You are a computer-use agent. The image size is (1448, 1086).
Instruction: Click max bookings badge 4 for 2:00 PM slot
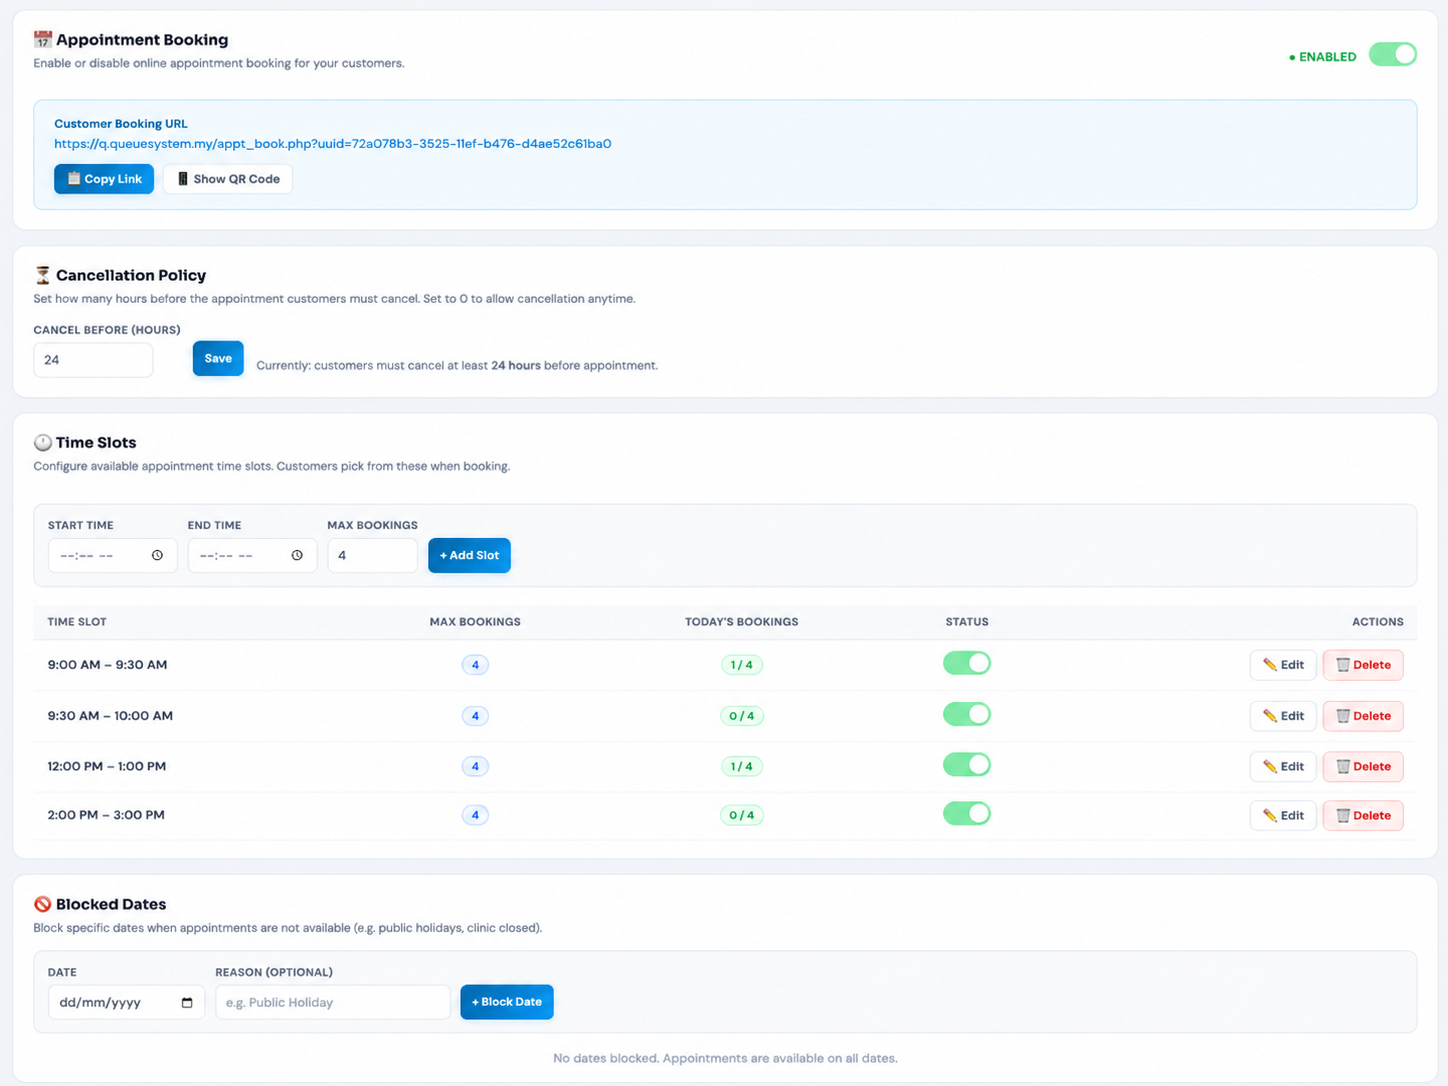pyautogui.click(x=475, y=815)
